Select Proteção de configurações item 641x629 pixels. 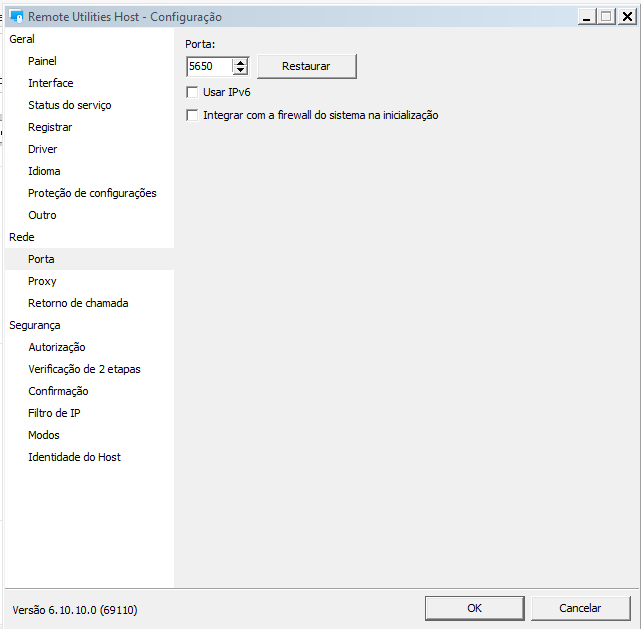92,193
